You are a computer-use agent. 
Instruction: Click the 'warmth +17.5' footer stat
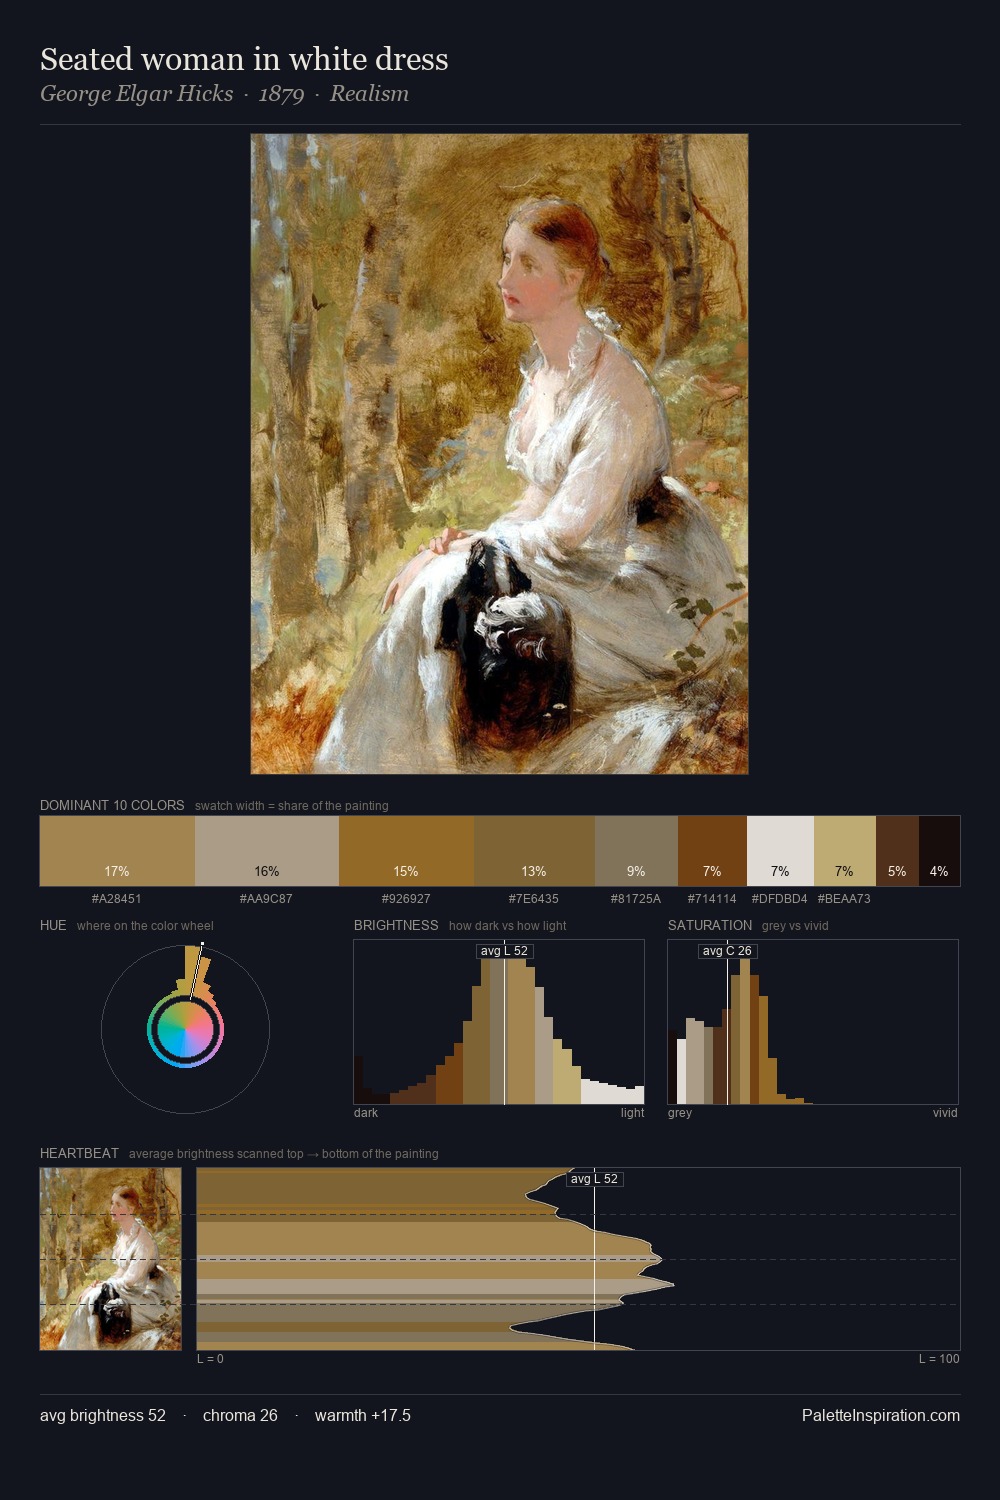(363, 1415)
